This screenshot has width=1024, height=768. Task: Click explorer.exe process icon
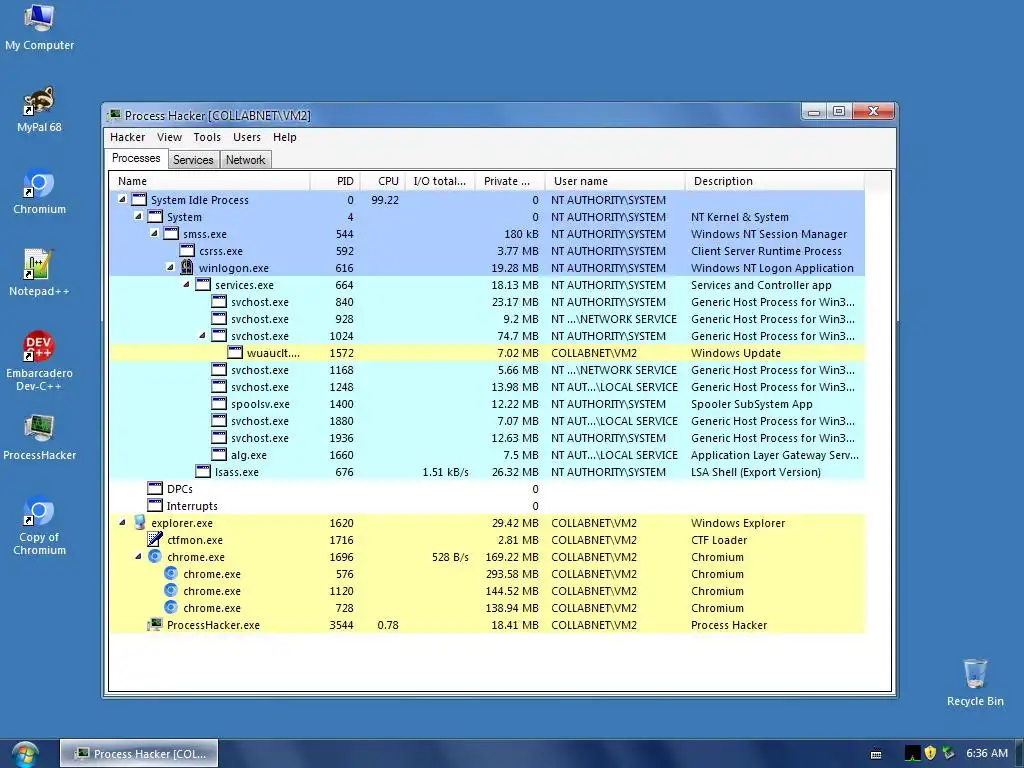[x=139, y=522]
